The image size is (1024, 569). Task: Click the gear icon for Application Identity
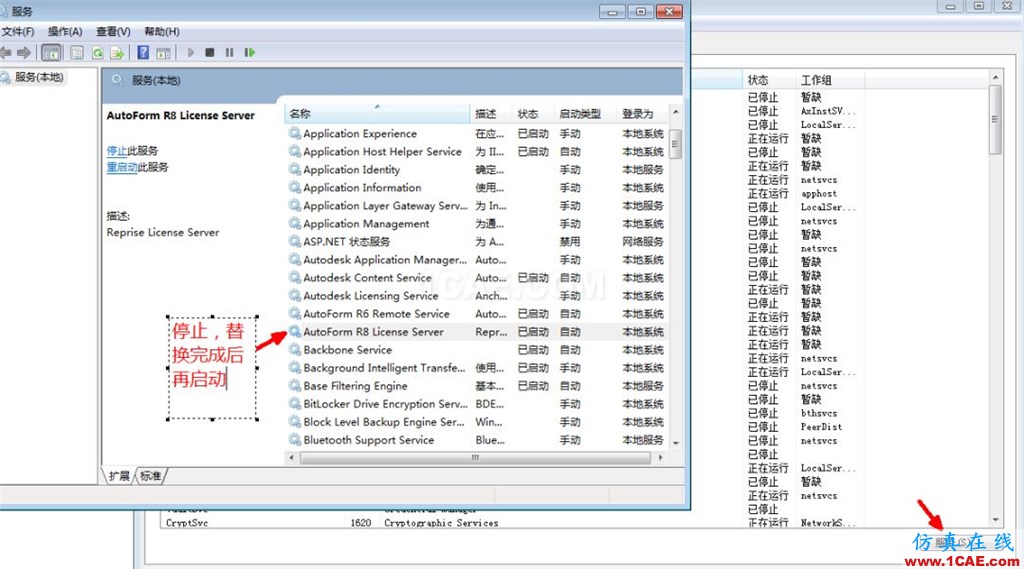(295, 169)
